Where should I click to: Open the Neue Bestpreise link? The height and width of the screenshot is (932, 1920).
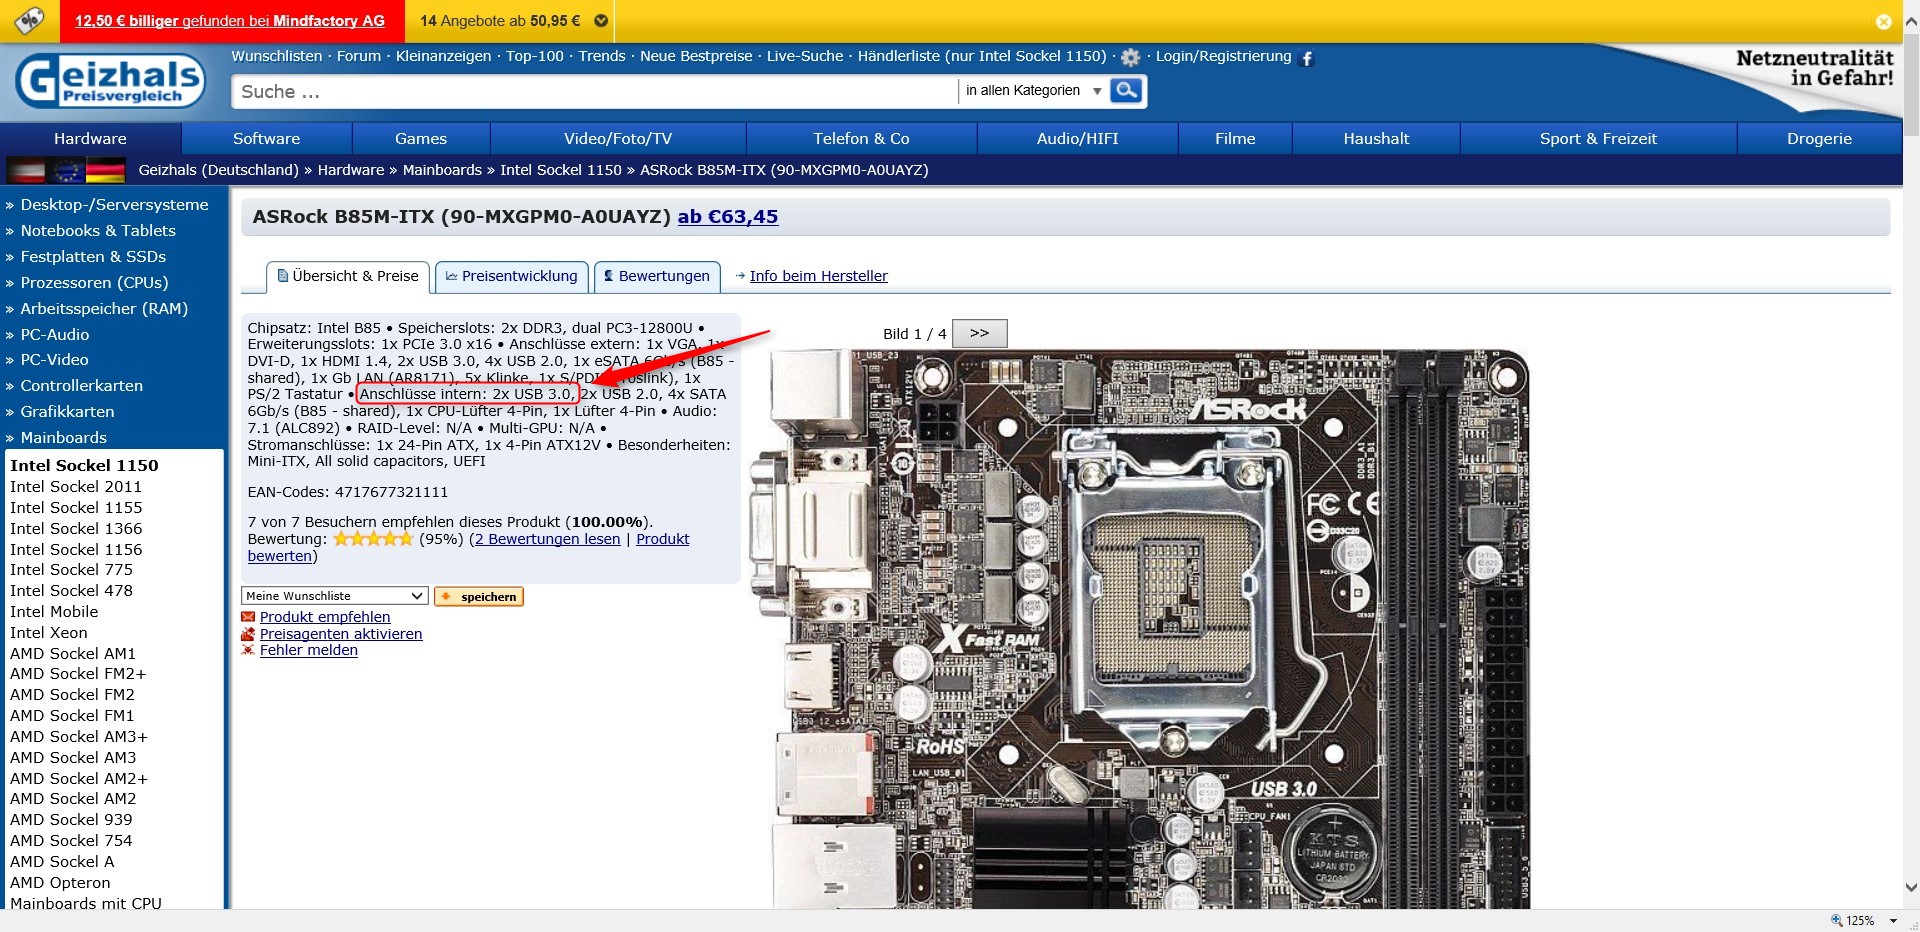[x=696, y=57]
